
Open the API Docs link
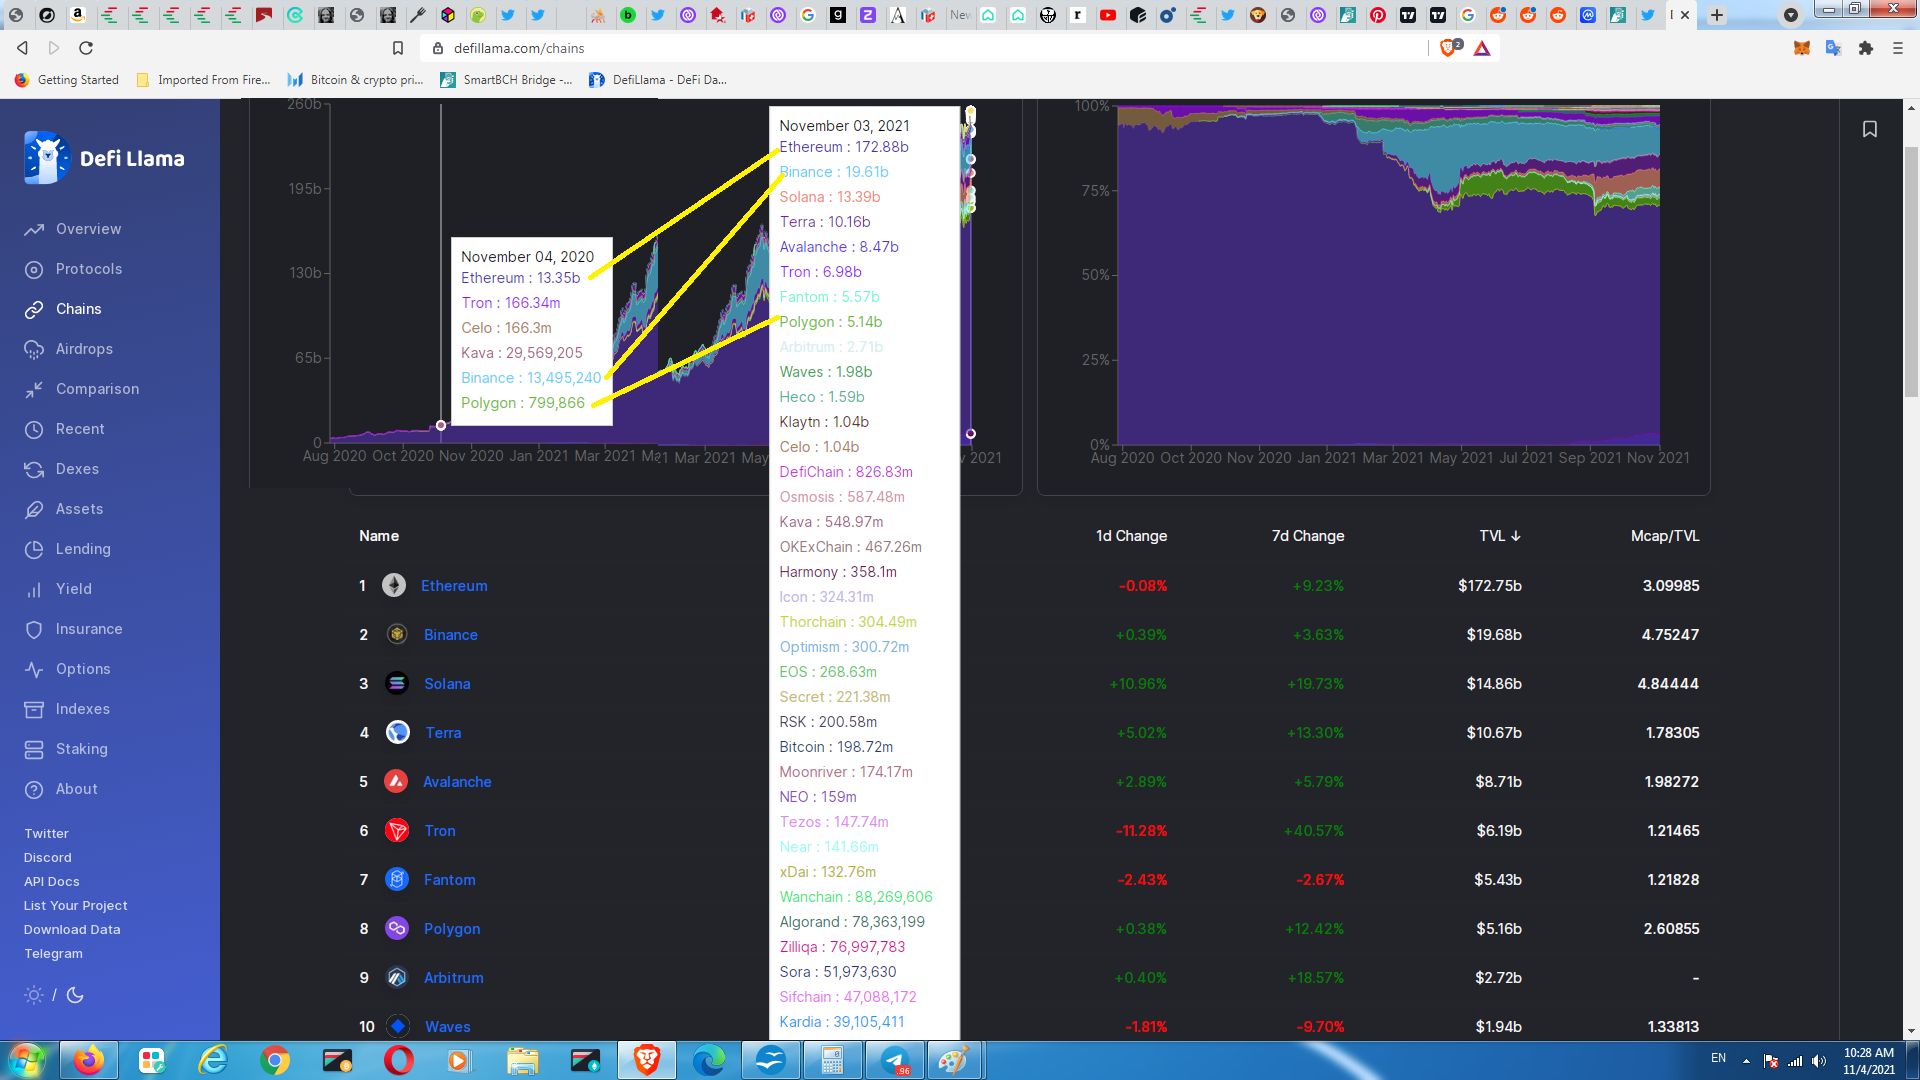pos(52,881)
